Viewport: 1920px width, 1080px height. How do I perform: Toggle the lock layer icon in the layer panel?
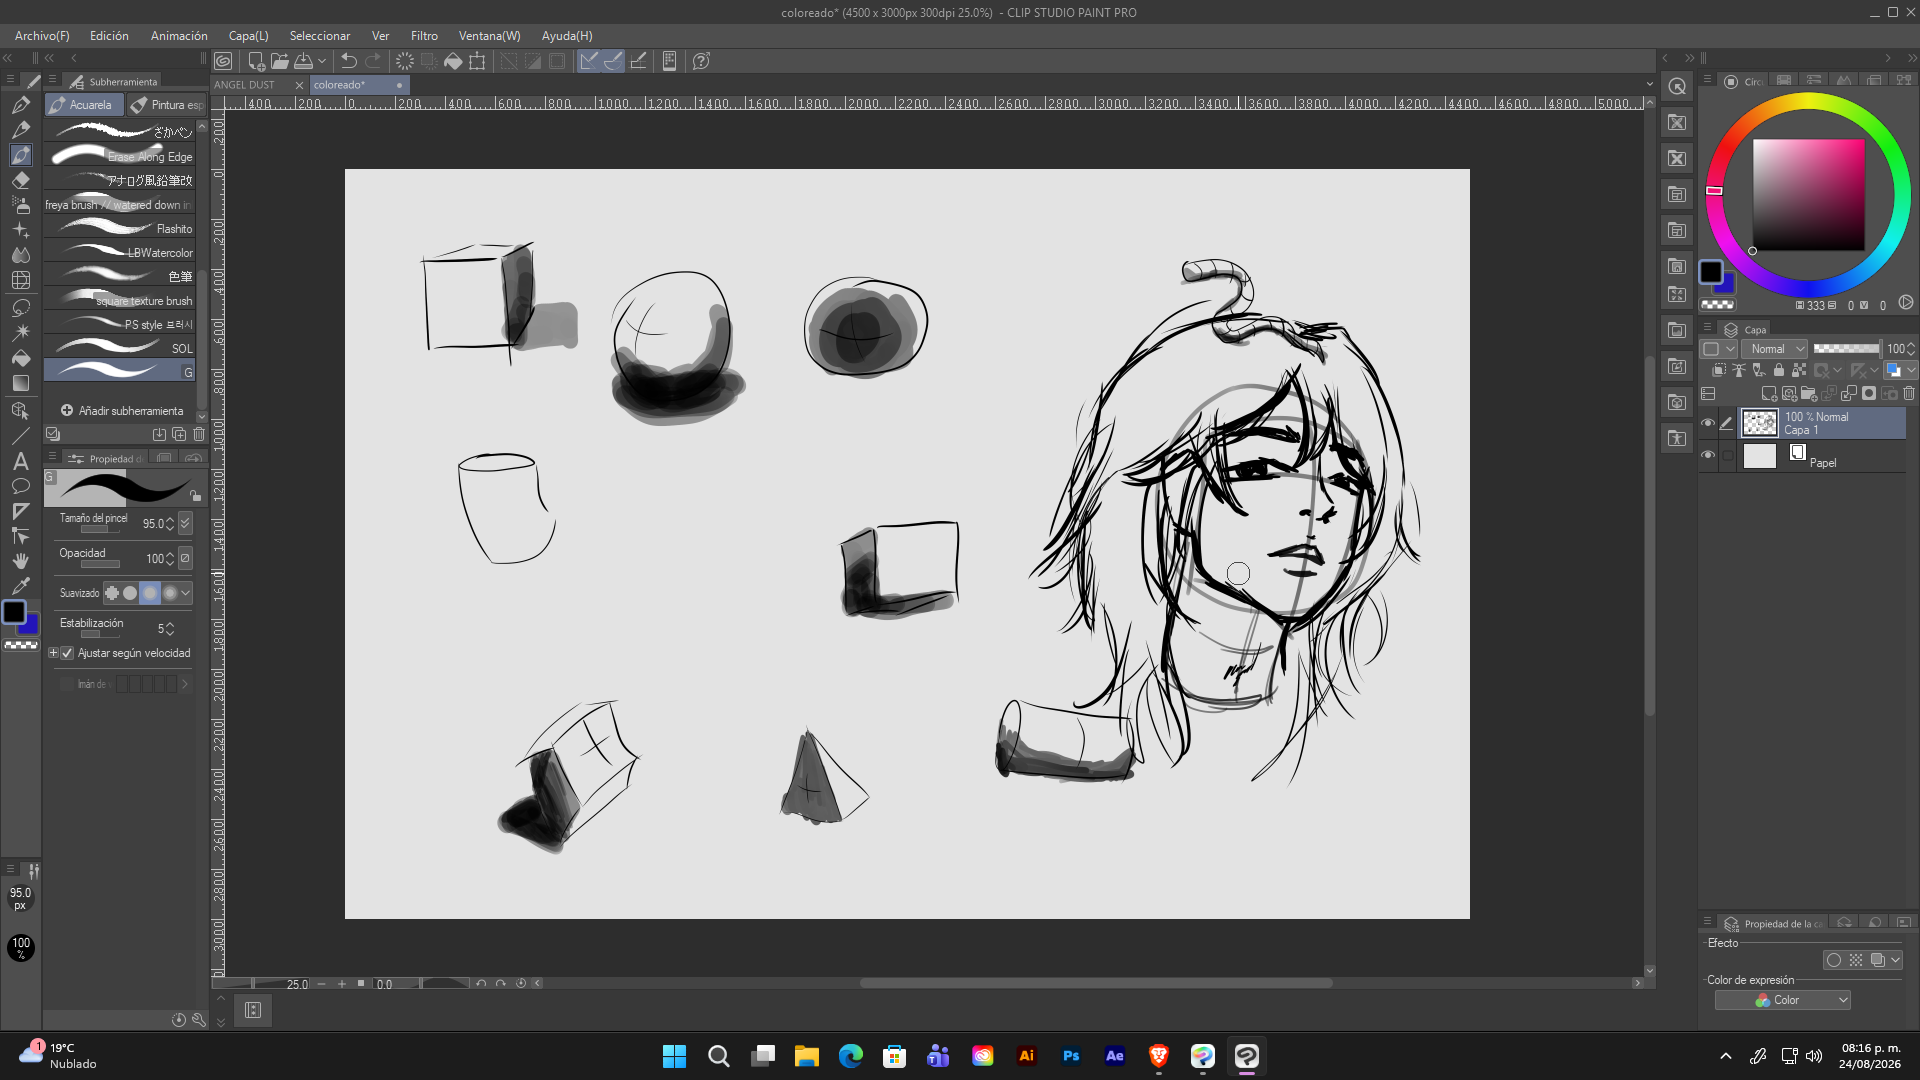point(1779,370)
